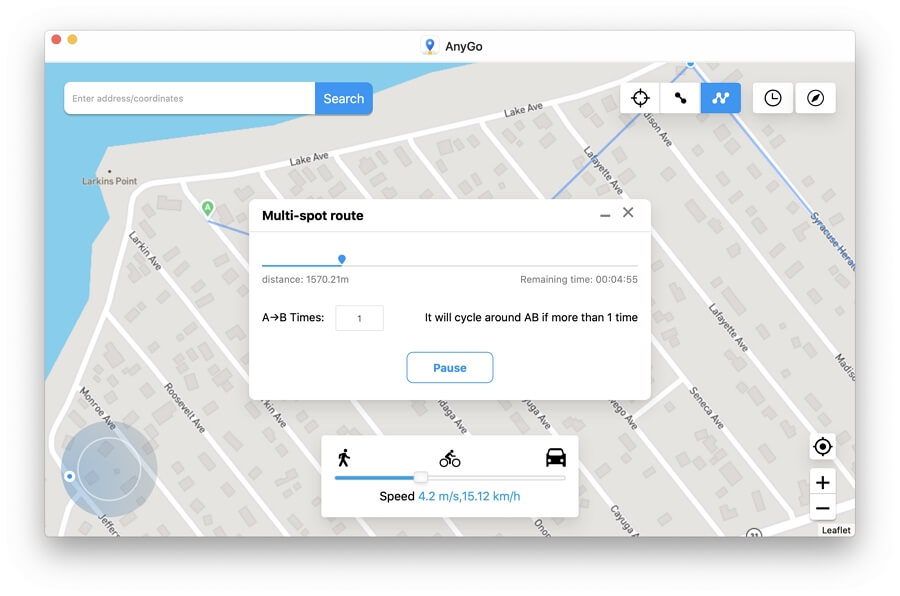Screen dimensions: 900x596
Task: Open the history records clock icon
Action: 773,98
